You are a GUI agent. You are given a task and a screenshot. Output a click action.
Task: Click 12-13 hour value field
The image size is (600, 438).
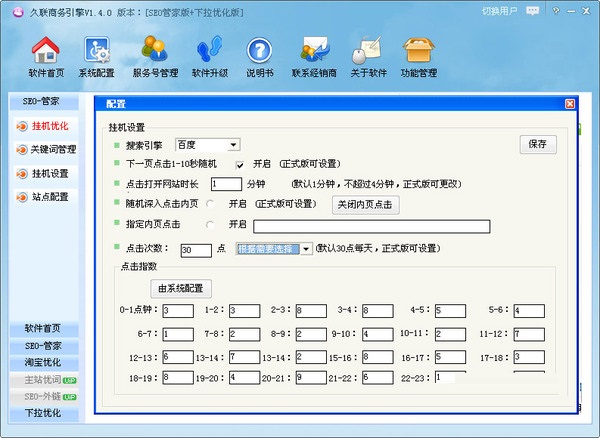(x=178, y=357)
